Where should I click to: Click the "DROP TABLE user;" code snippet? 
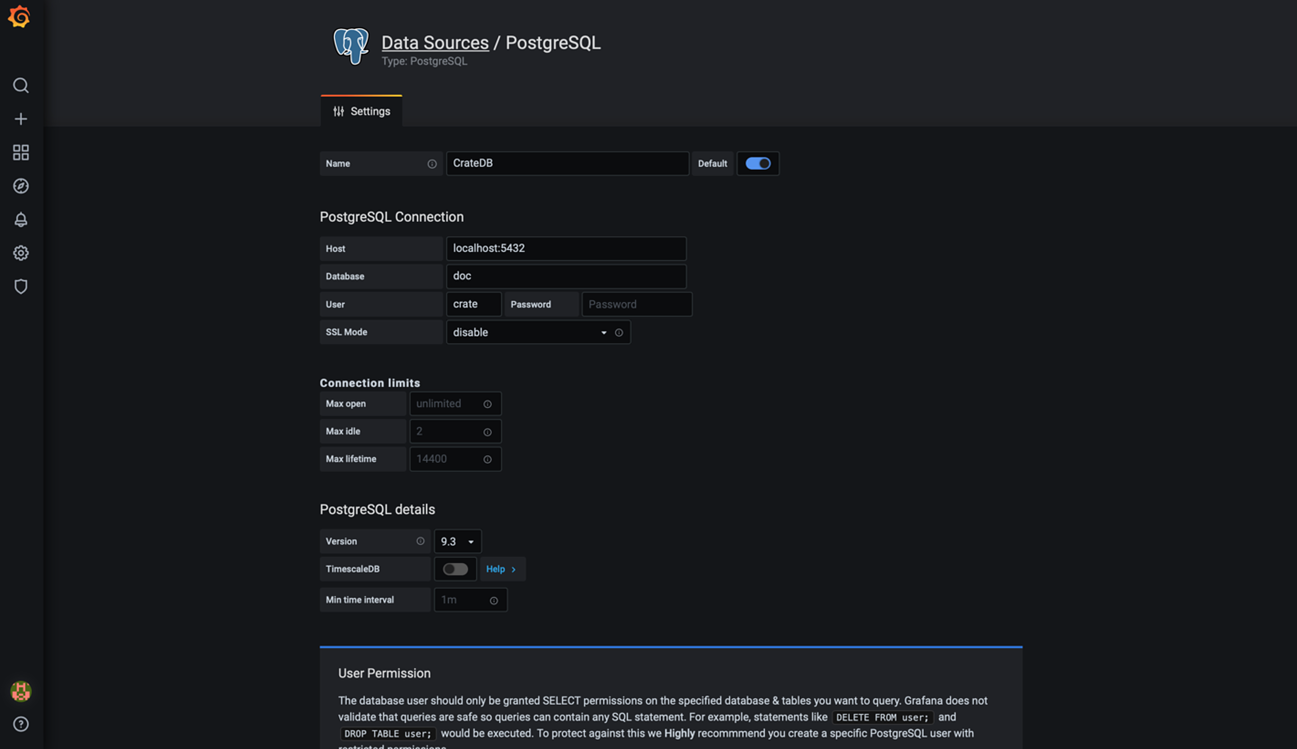click(388, 734)
